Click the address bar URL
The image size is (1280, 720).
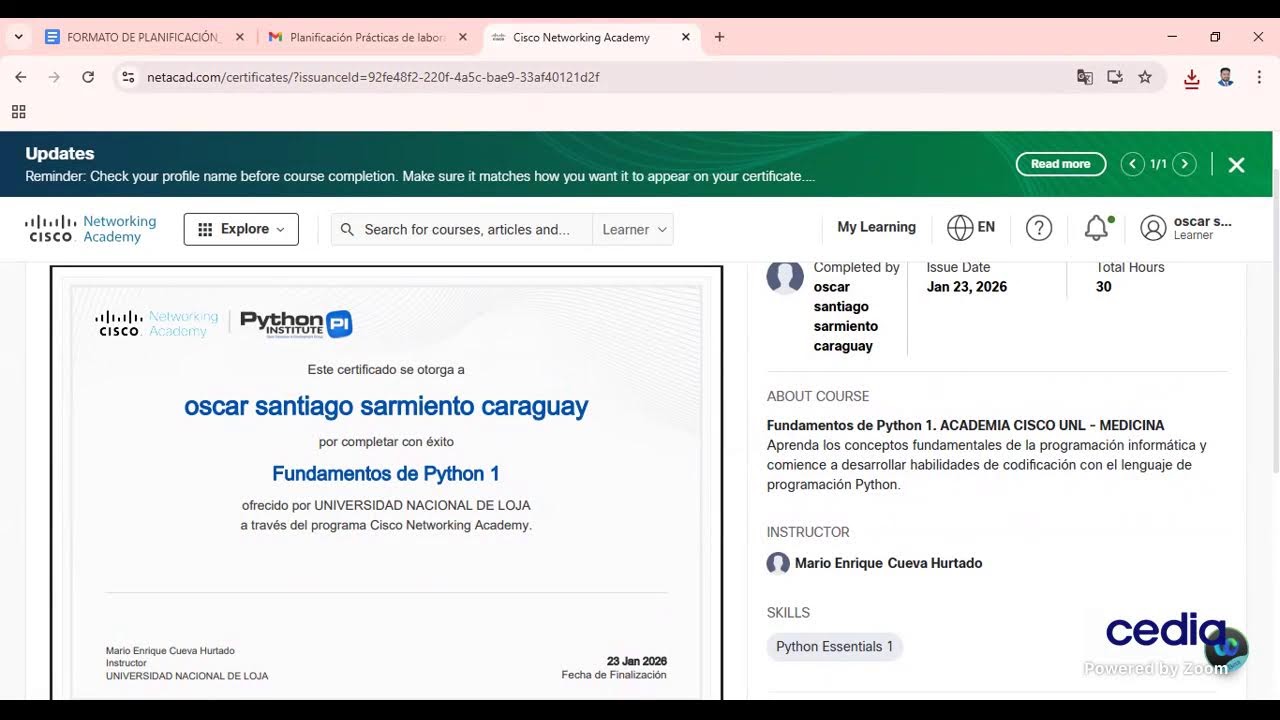click(373, 77)
